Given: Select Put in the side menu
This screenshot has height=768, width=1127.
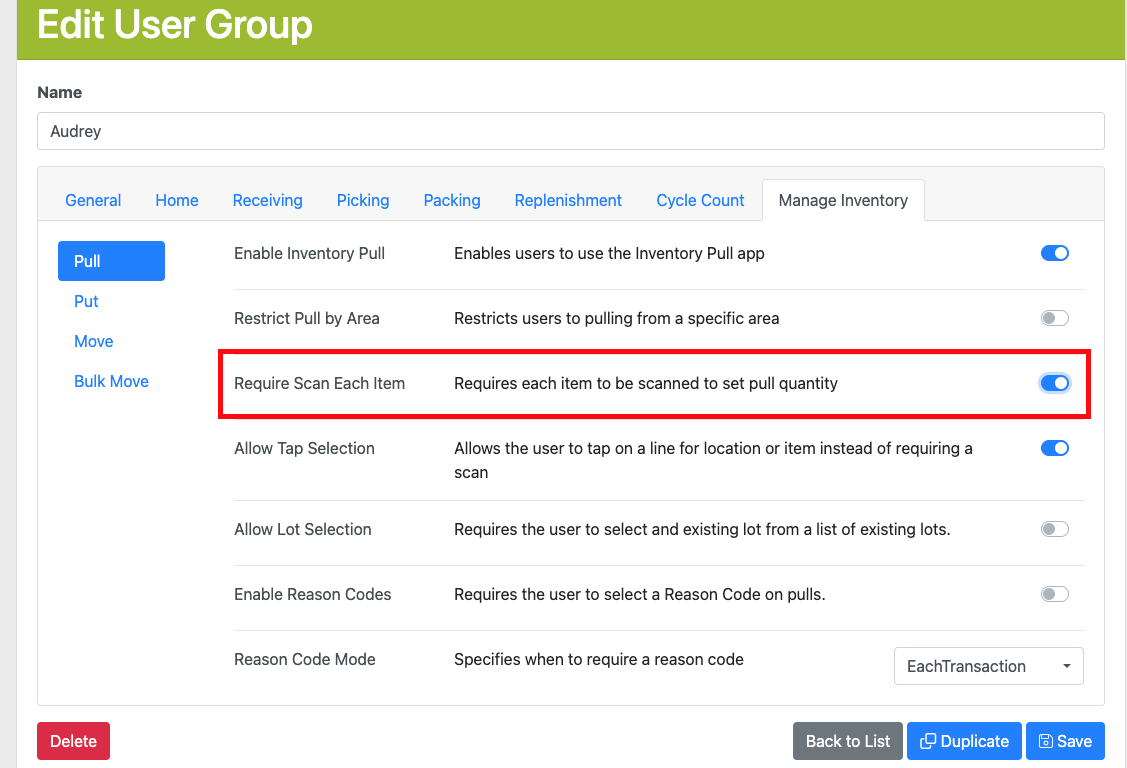Looking at the screenshot, I should point(86,301).
